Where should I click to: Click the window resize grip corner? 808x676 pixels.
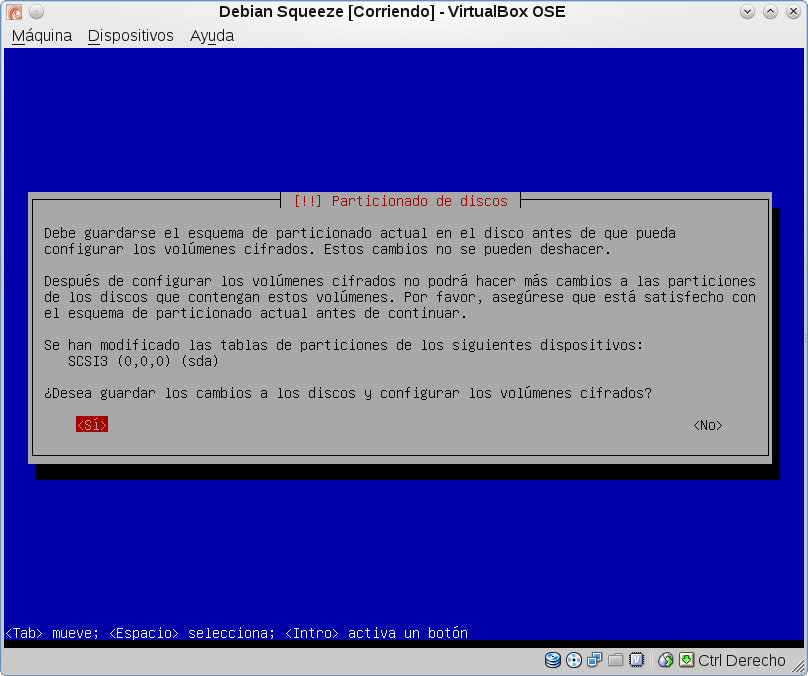point(798,666)
